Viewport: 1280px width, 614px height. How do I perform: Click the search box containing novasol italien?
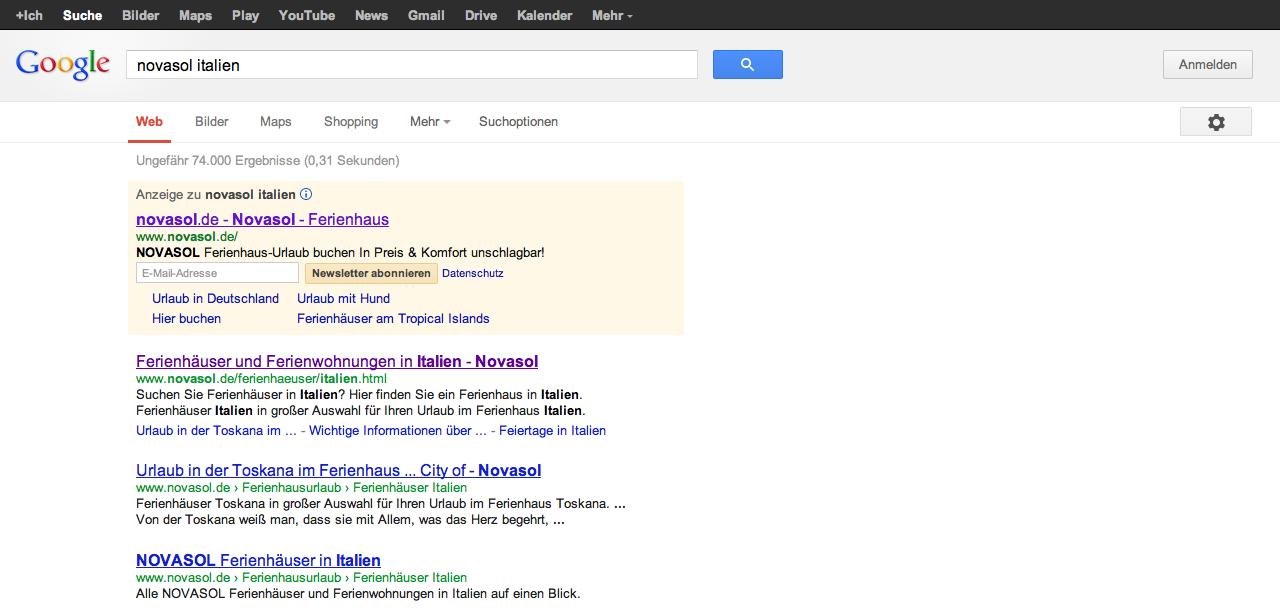(x=411, y=65)
